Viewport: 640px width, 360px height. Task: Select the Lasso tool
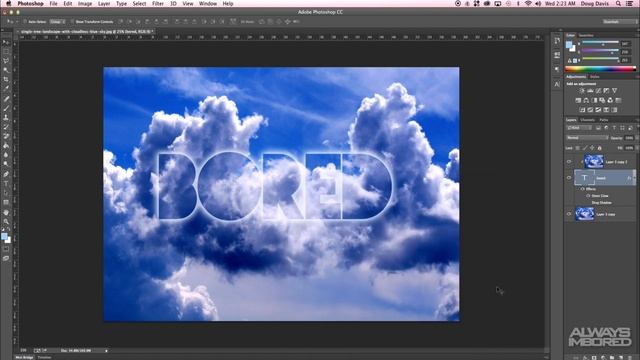[x=6, y=61]
